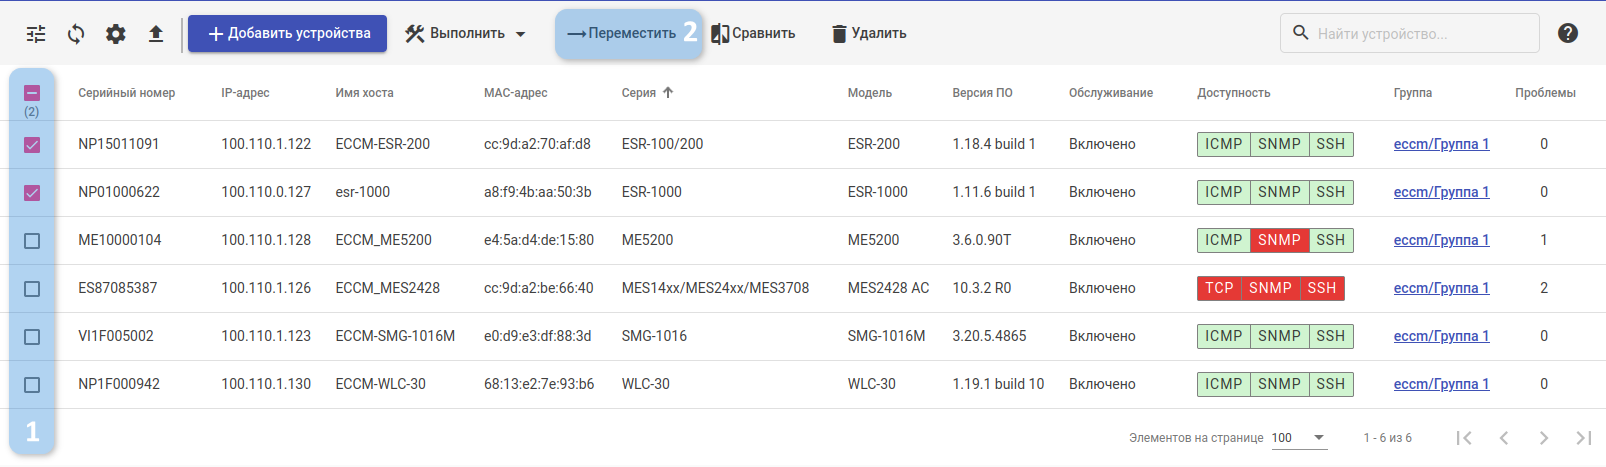Click the Сравнить toolbar item
1606x467 pixels.
tap(754, 34)
